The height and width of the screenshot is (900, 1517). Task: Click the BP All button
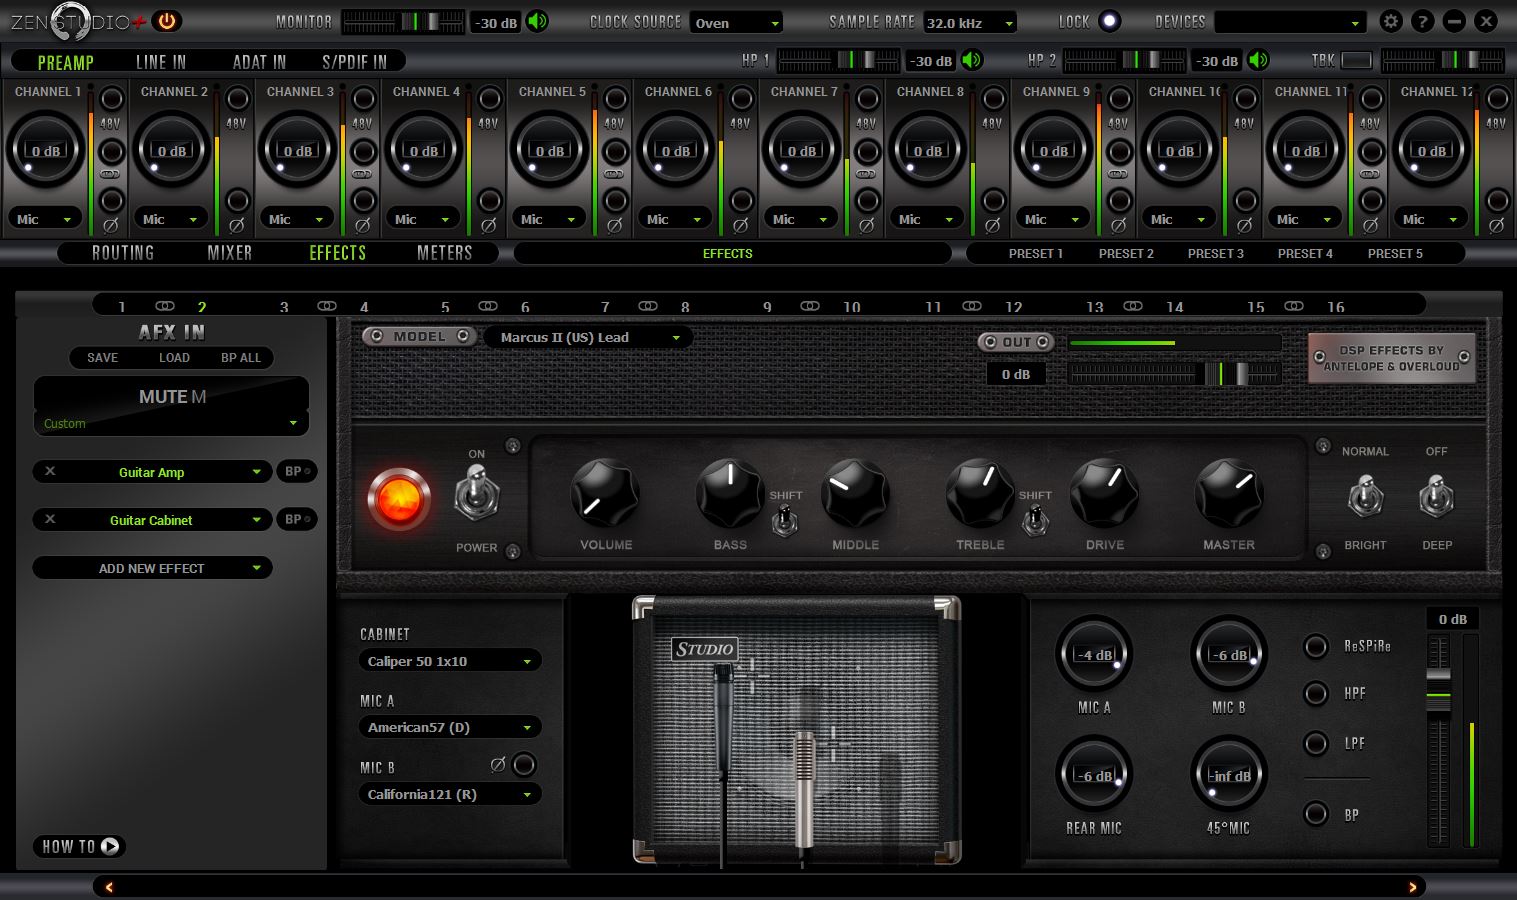[241, 357]
